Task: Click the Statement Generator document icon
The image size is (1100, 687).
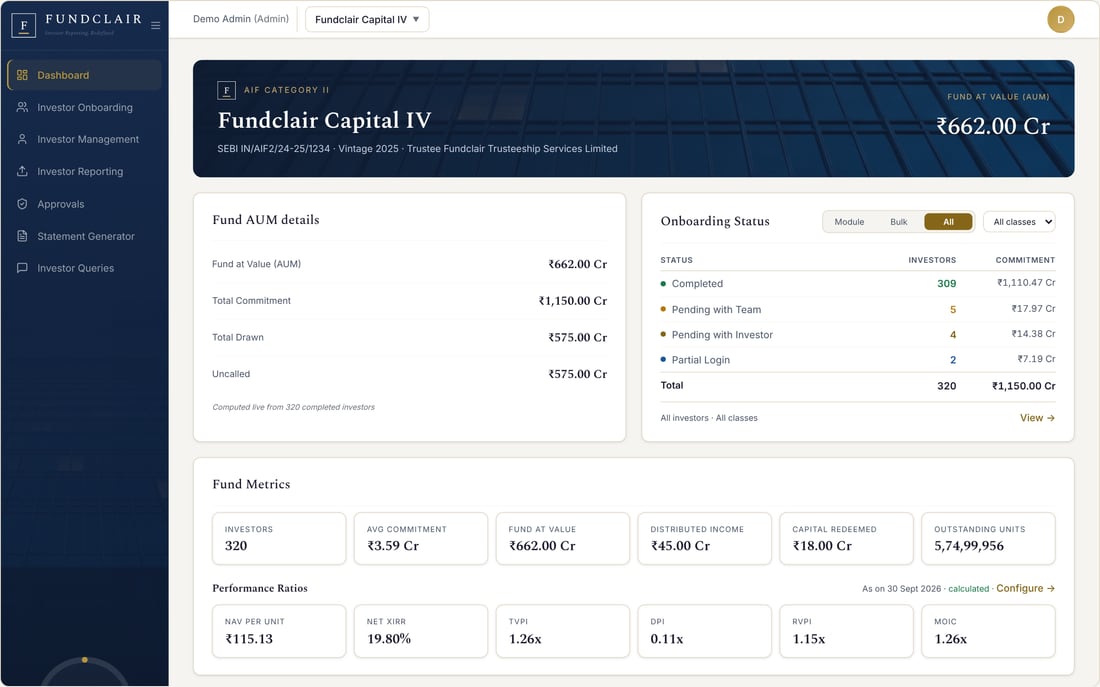Action: click(22, 236)
